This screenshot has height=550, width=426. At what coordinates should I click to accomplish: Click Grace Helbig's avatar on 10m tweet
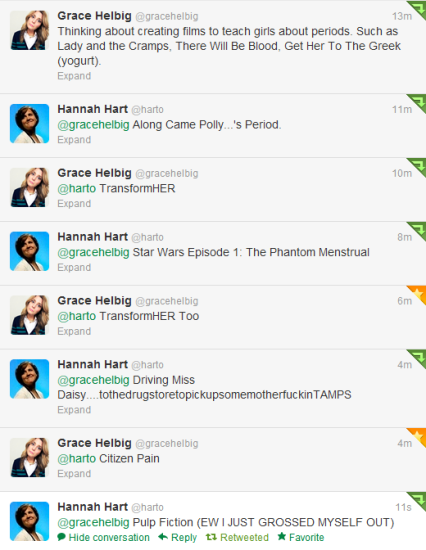(x=29, y=187)
